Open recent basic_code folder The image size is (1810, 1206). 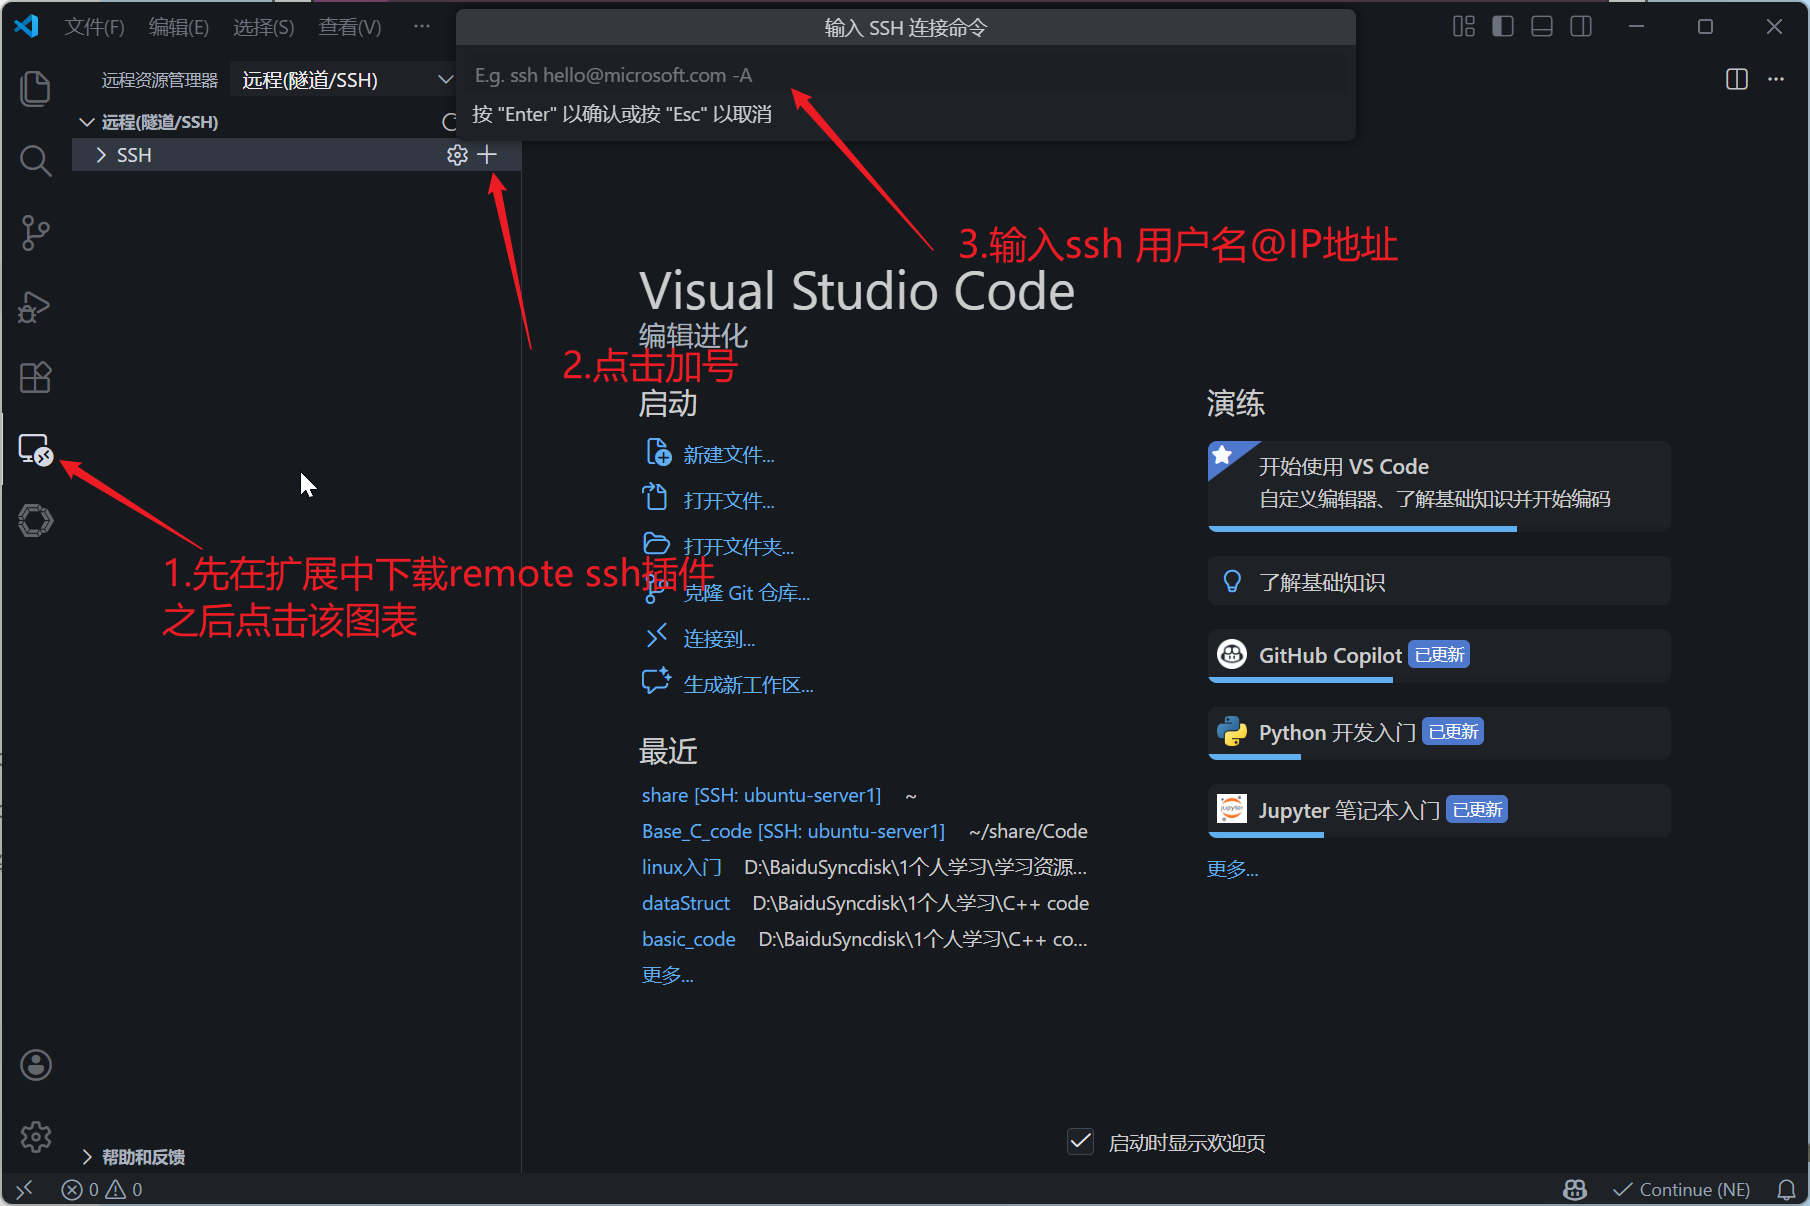coord(689,939)
